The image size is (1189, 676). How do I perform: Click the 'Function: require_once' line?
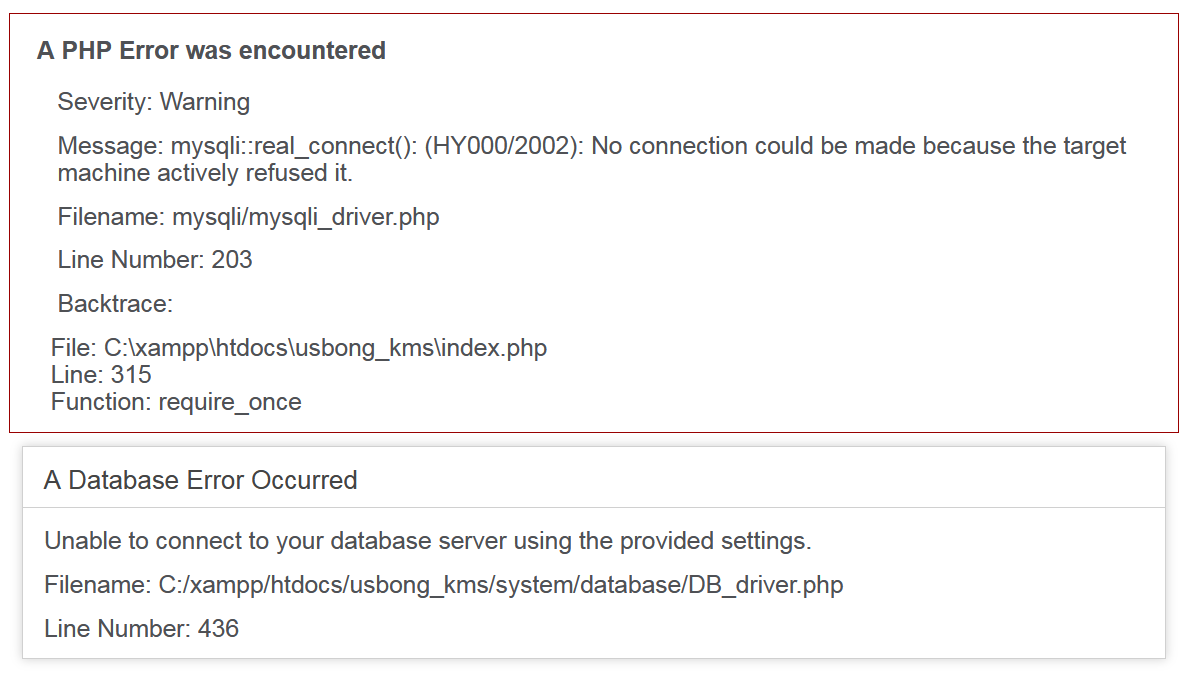[176, 402]
